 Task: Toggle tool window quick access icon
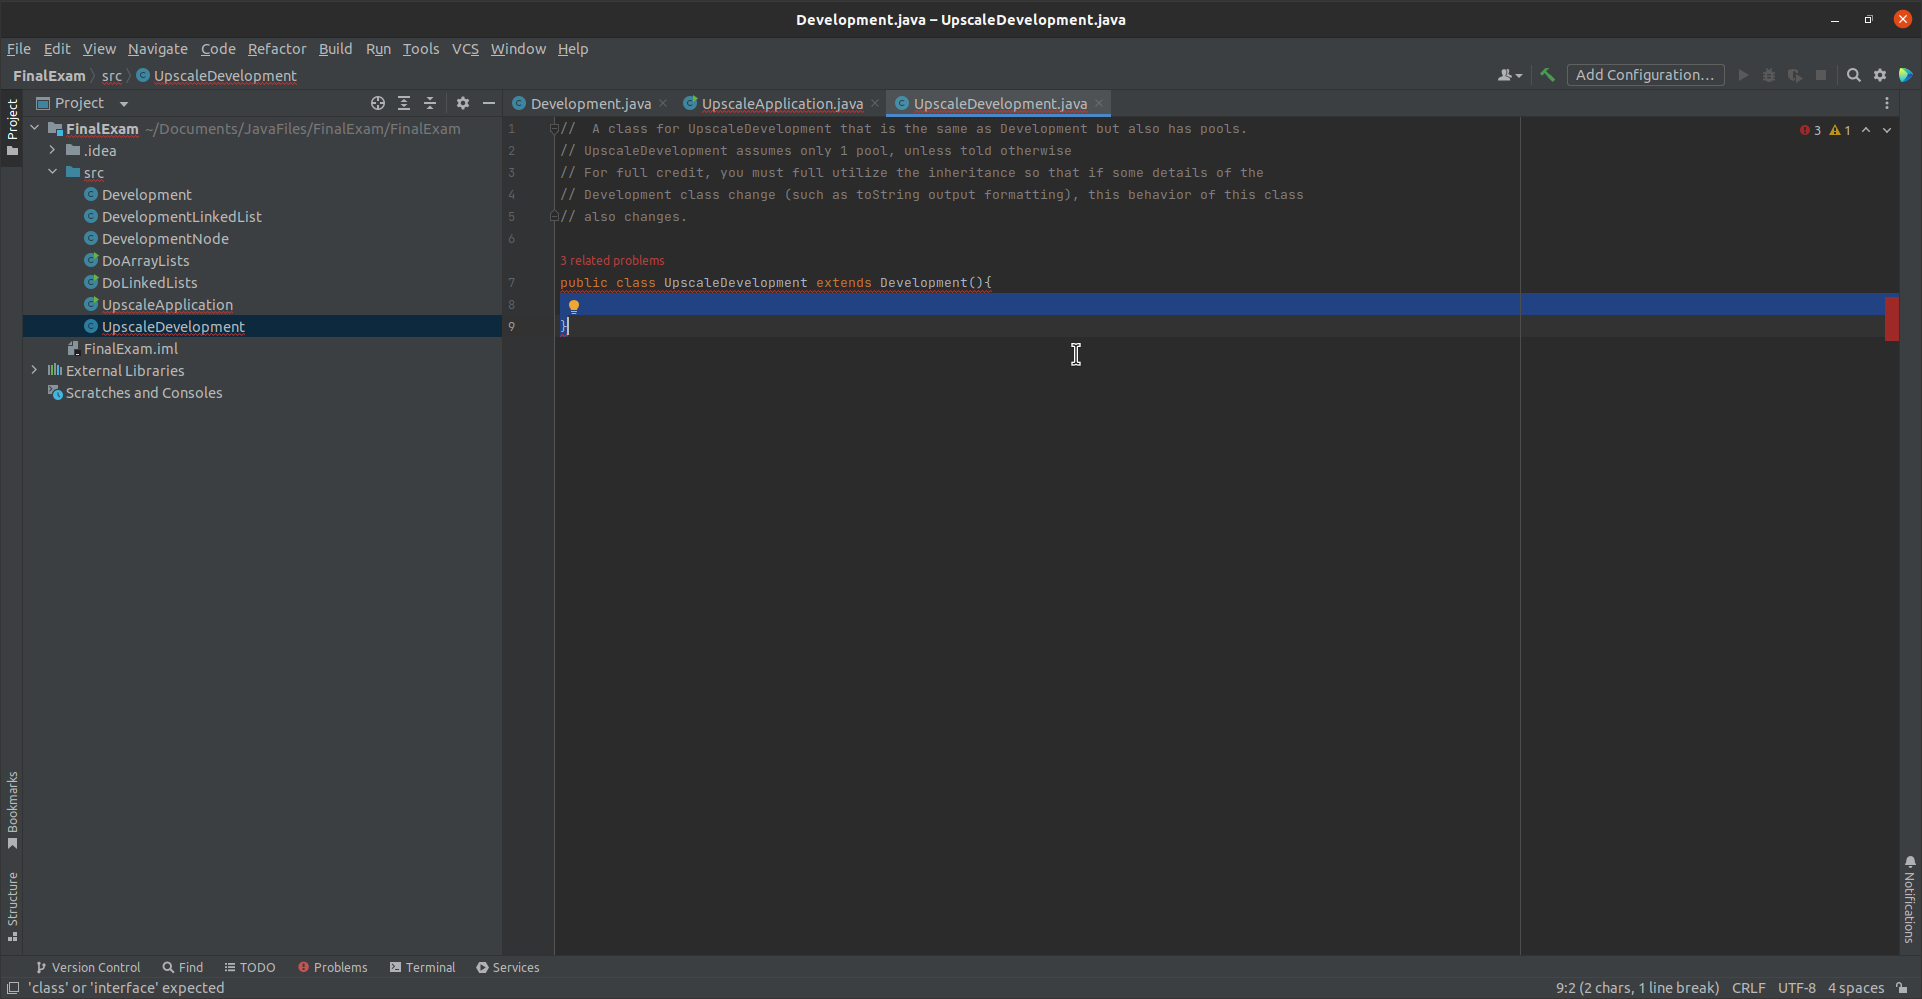[13, 988]
